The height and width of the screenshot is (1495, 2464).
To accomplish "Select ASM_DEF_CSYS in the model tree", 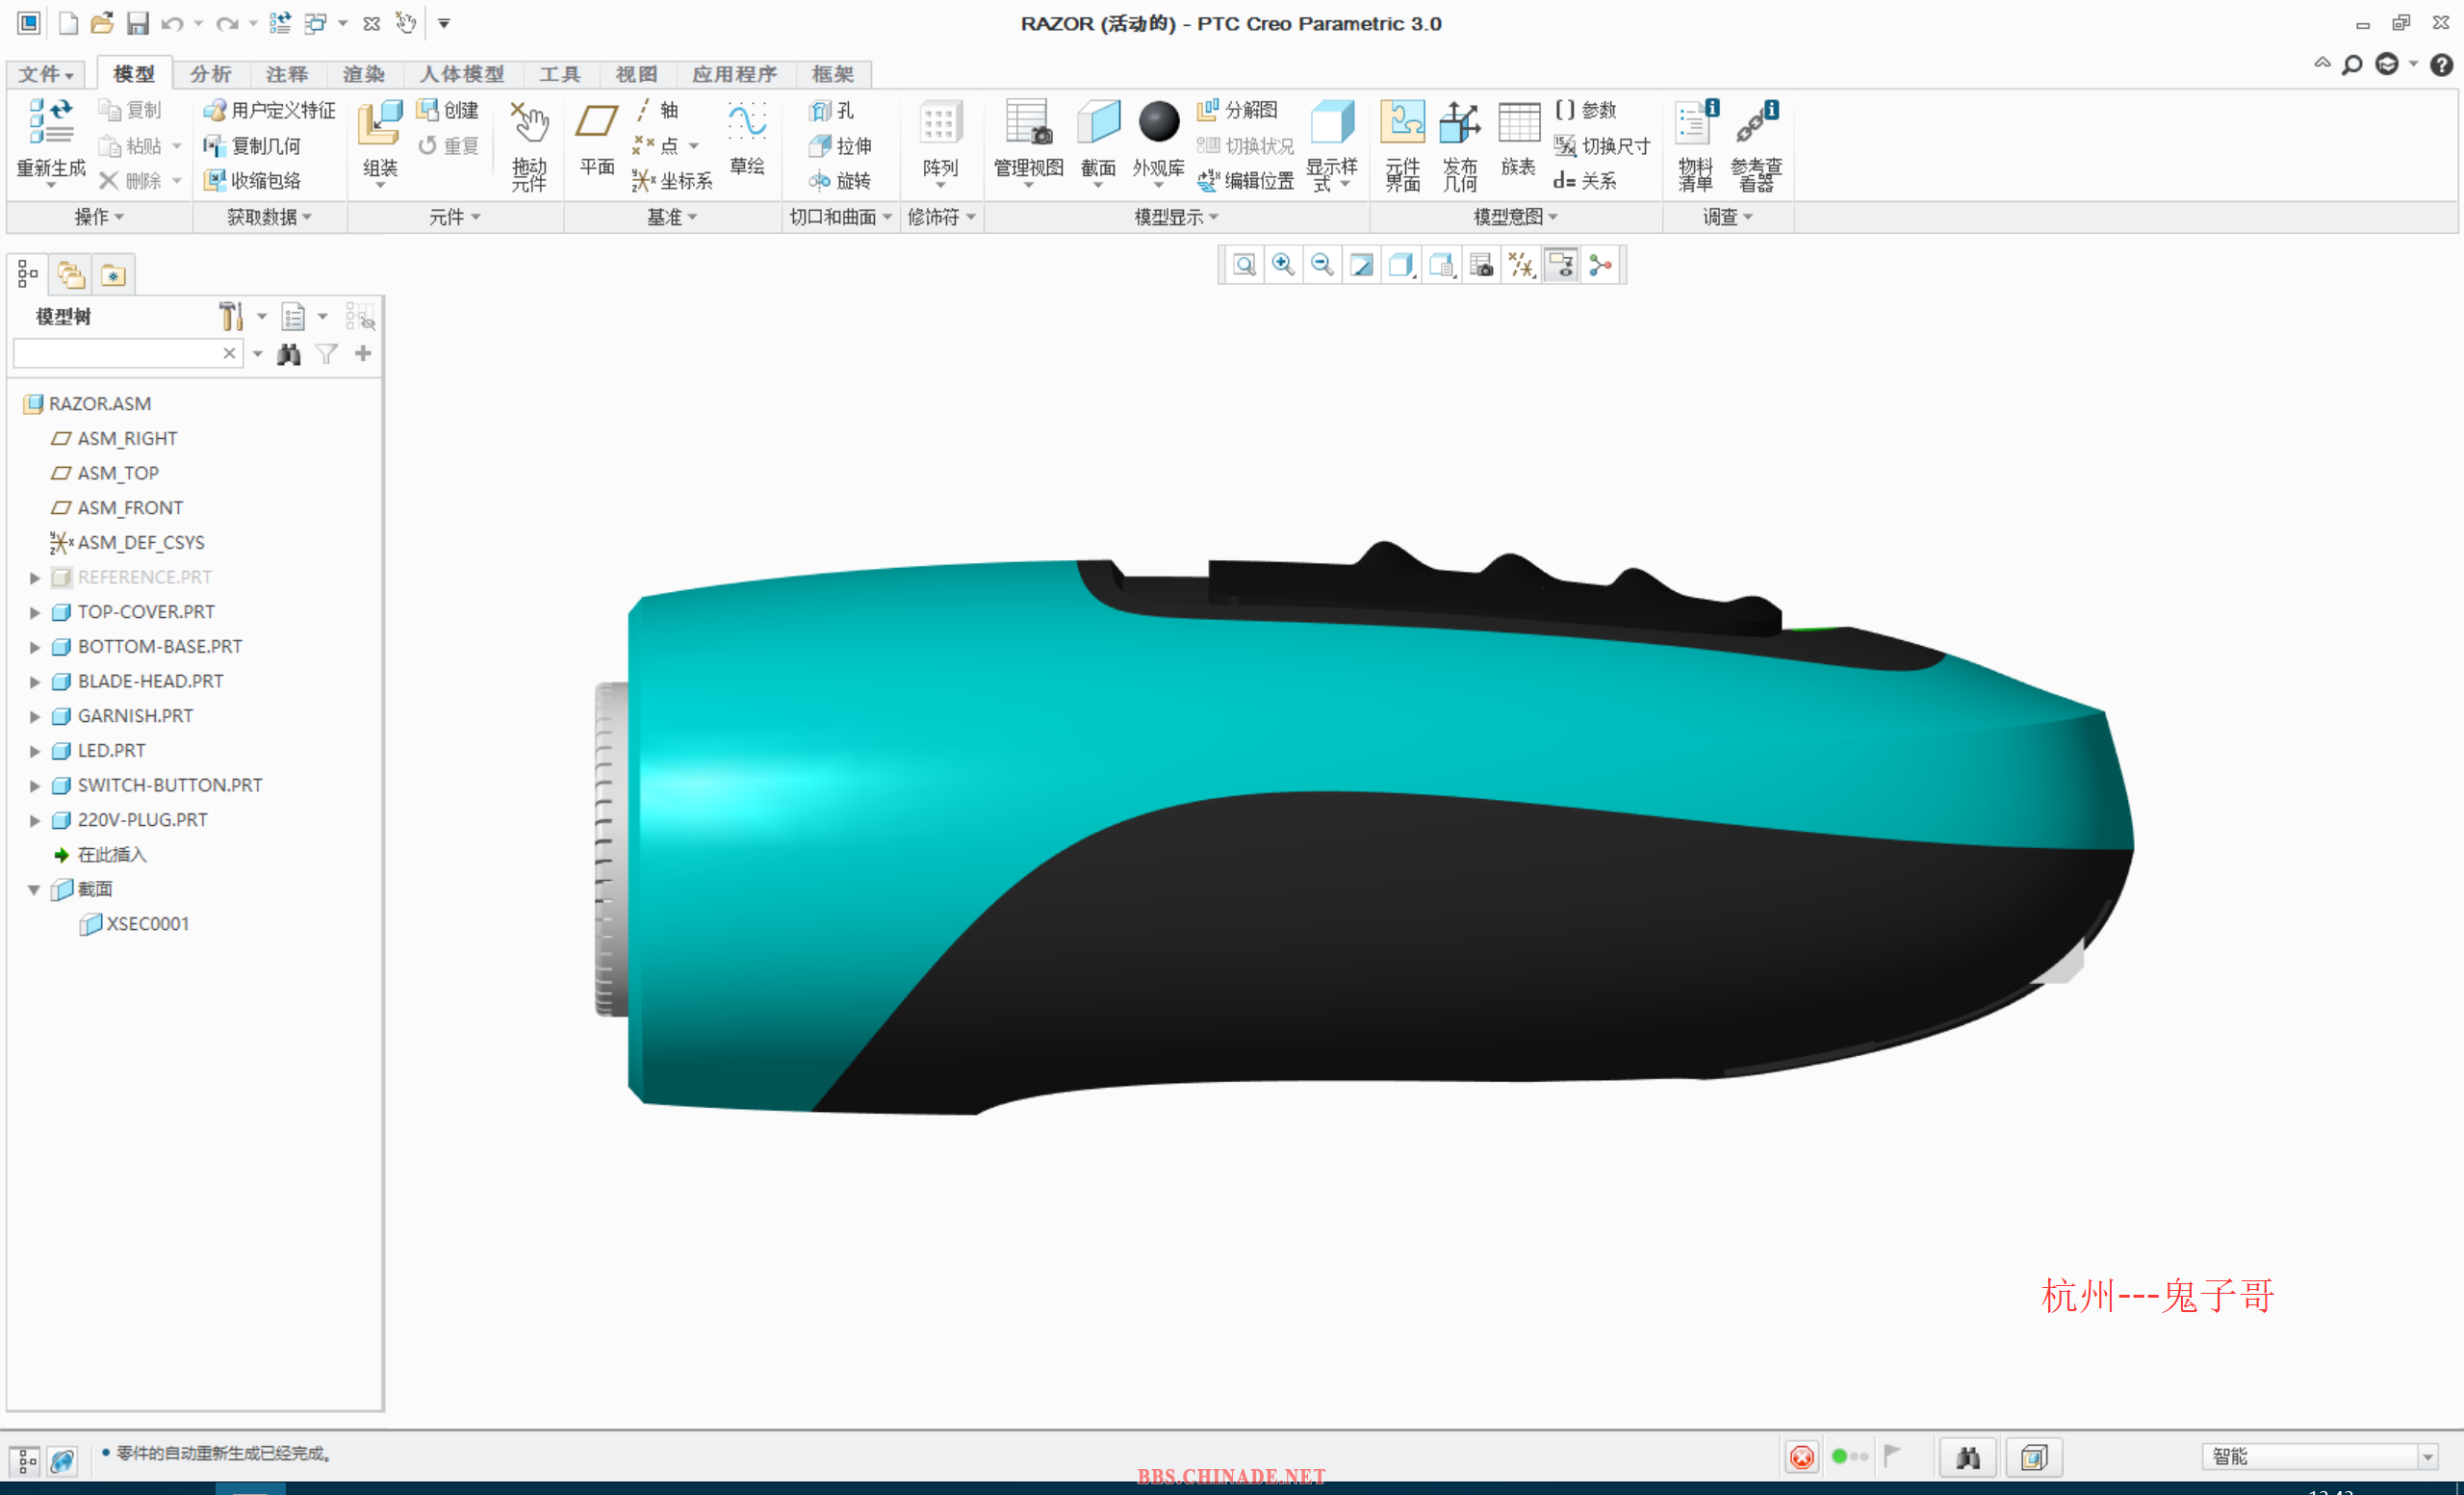I will pyautogui.click(x=141, y=543).
